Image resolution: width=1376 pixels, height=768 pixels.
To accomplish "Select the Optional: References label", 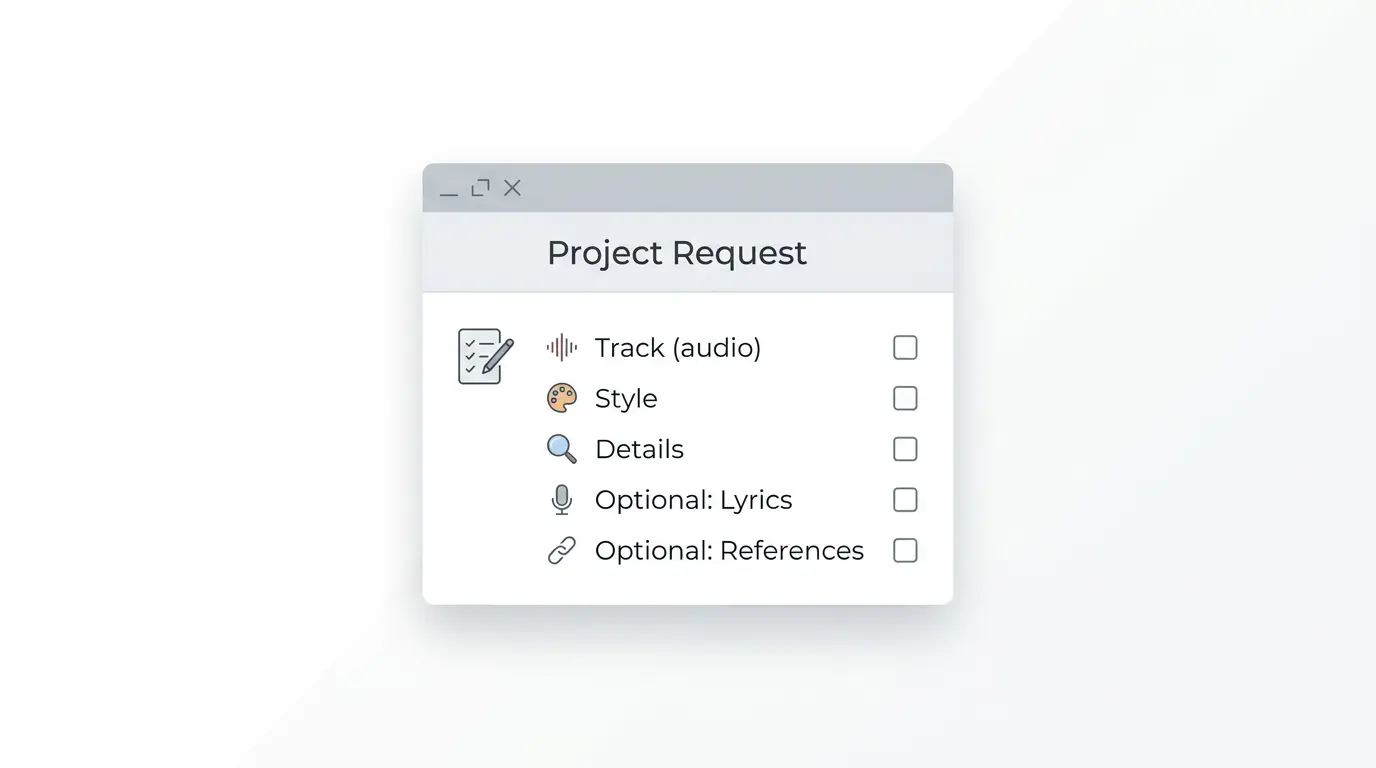I will click(x=729, y=551).
